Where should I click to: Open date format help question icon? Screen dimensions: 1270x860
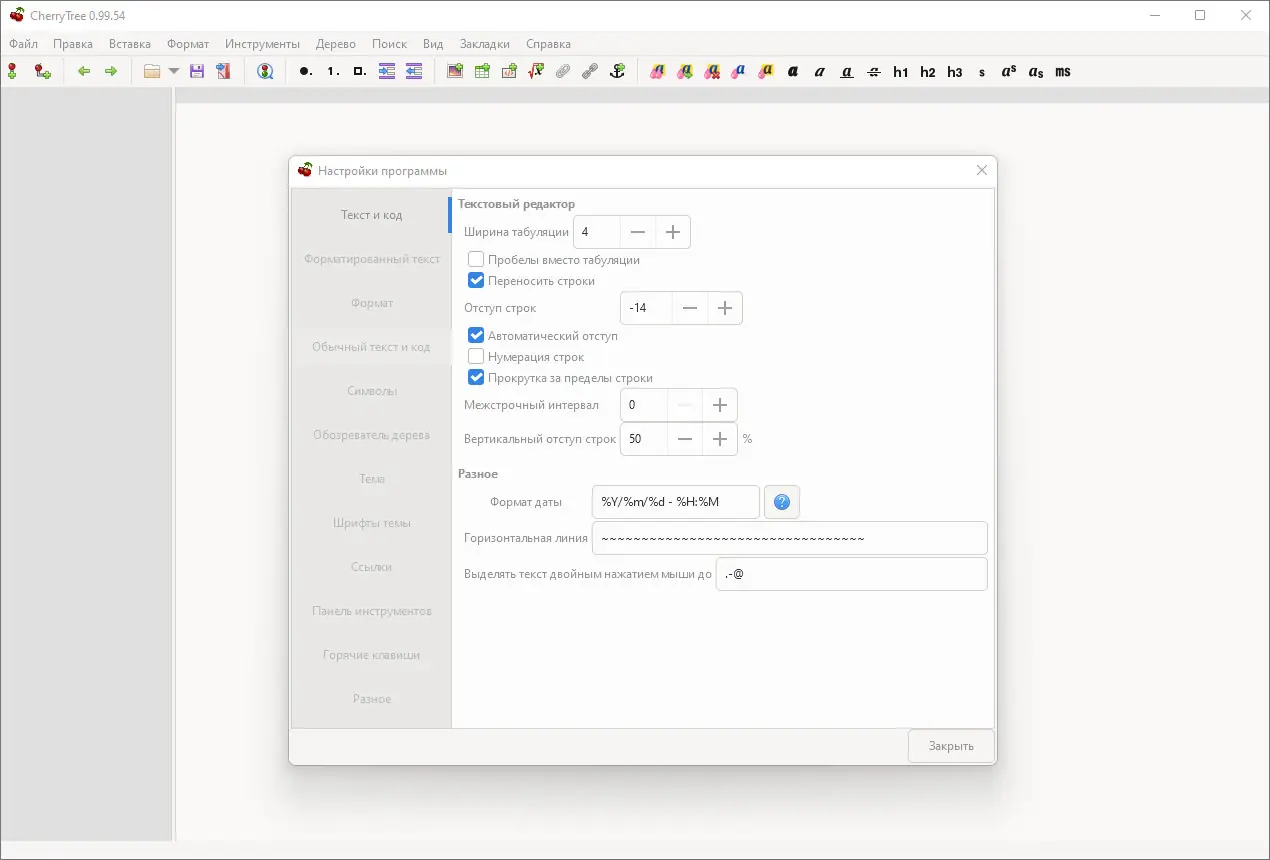782,502
